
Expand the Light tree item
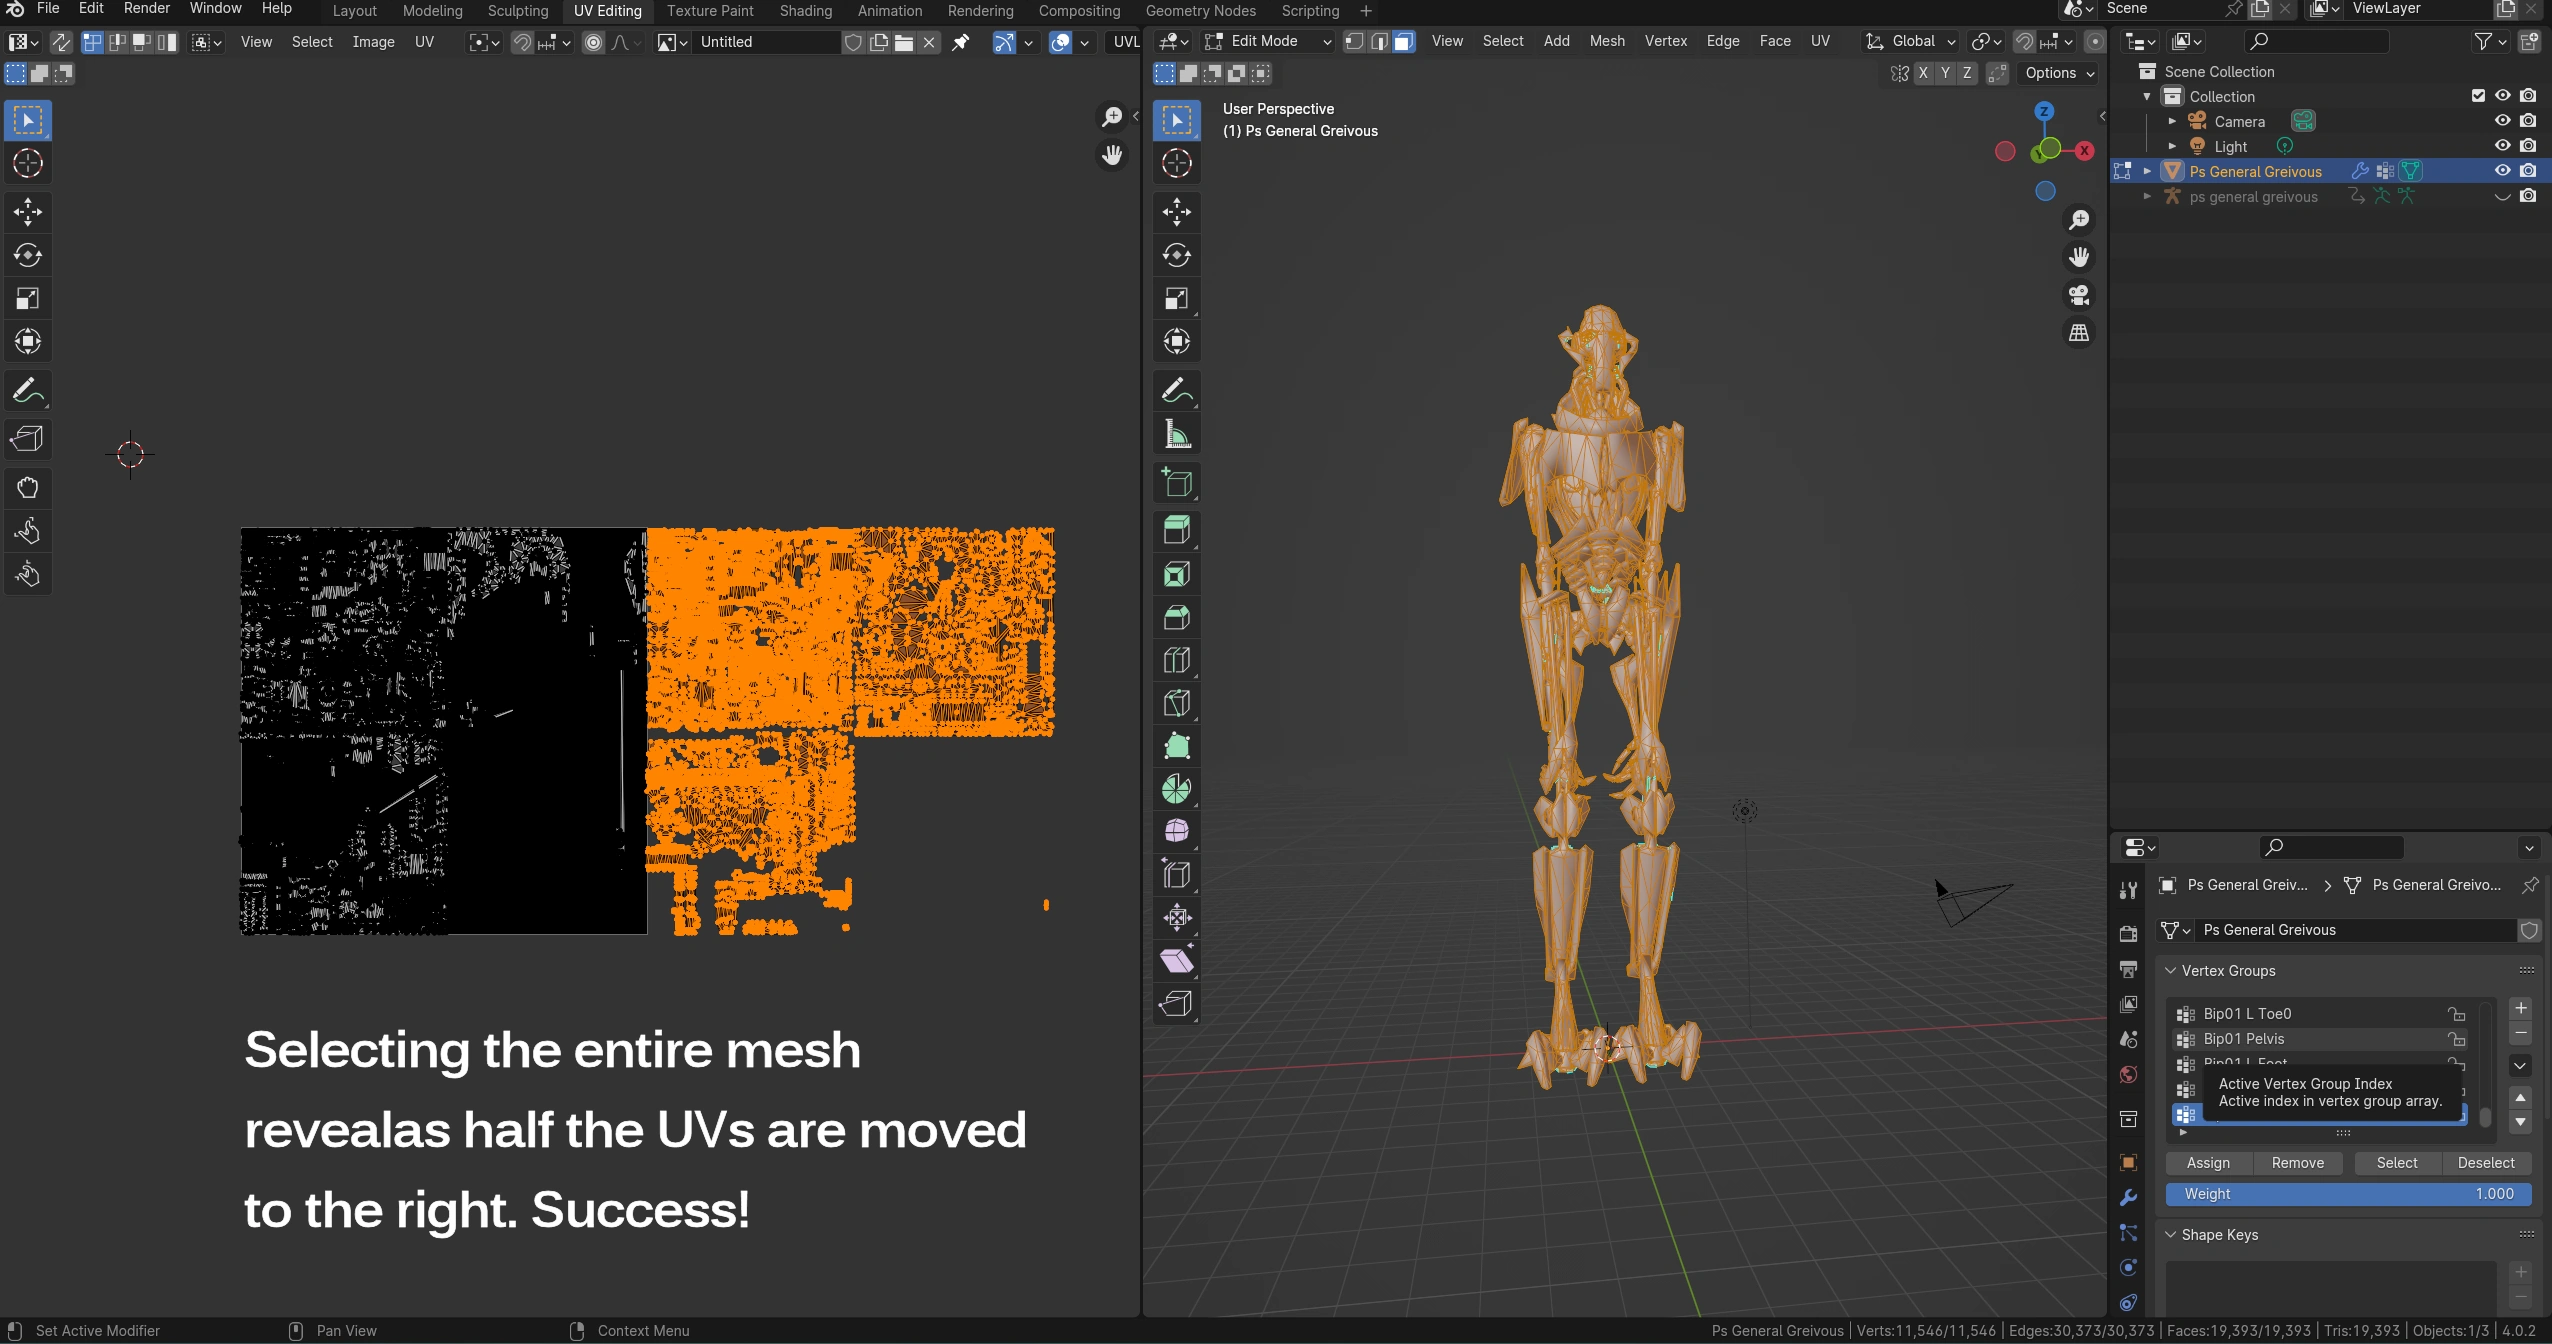click(x=2172, y=146)
